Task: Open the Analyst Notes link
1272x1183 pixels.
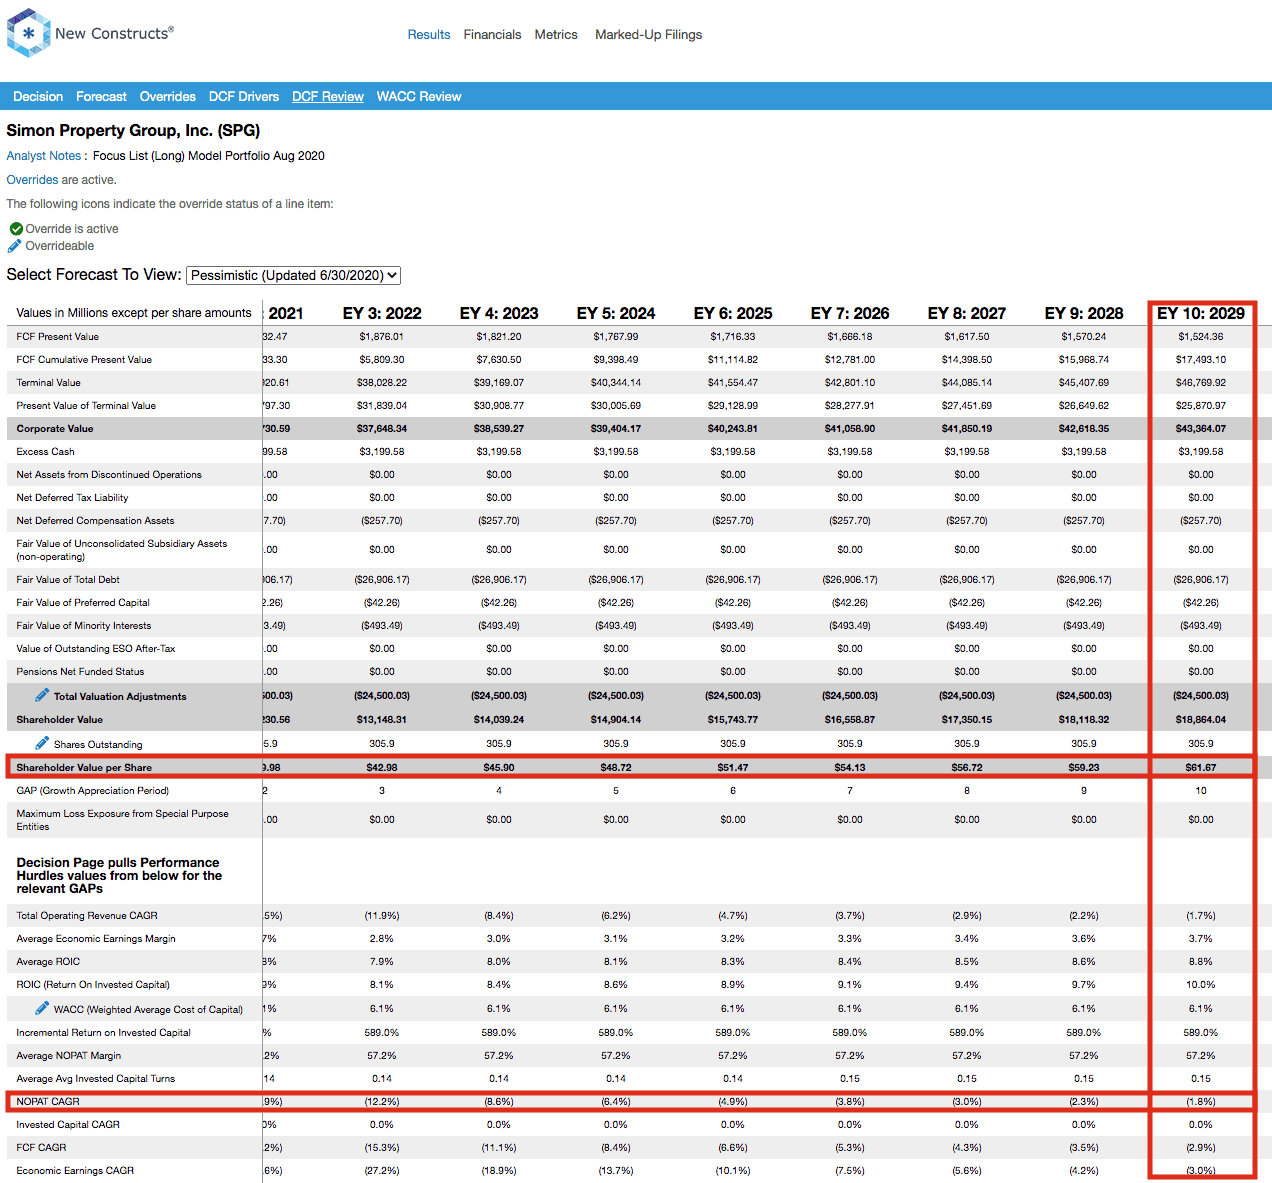Action: point(44,156)
